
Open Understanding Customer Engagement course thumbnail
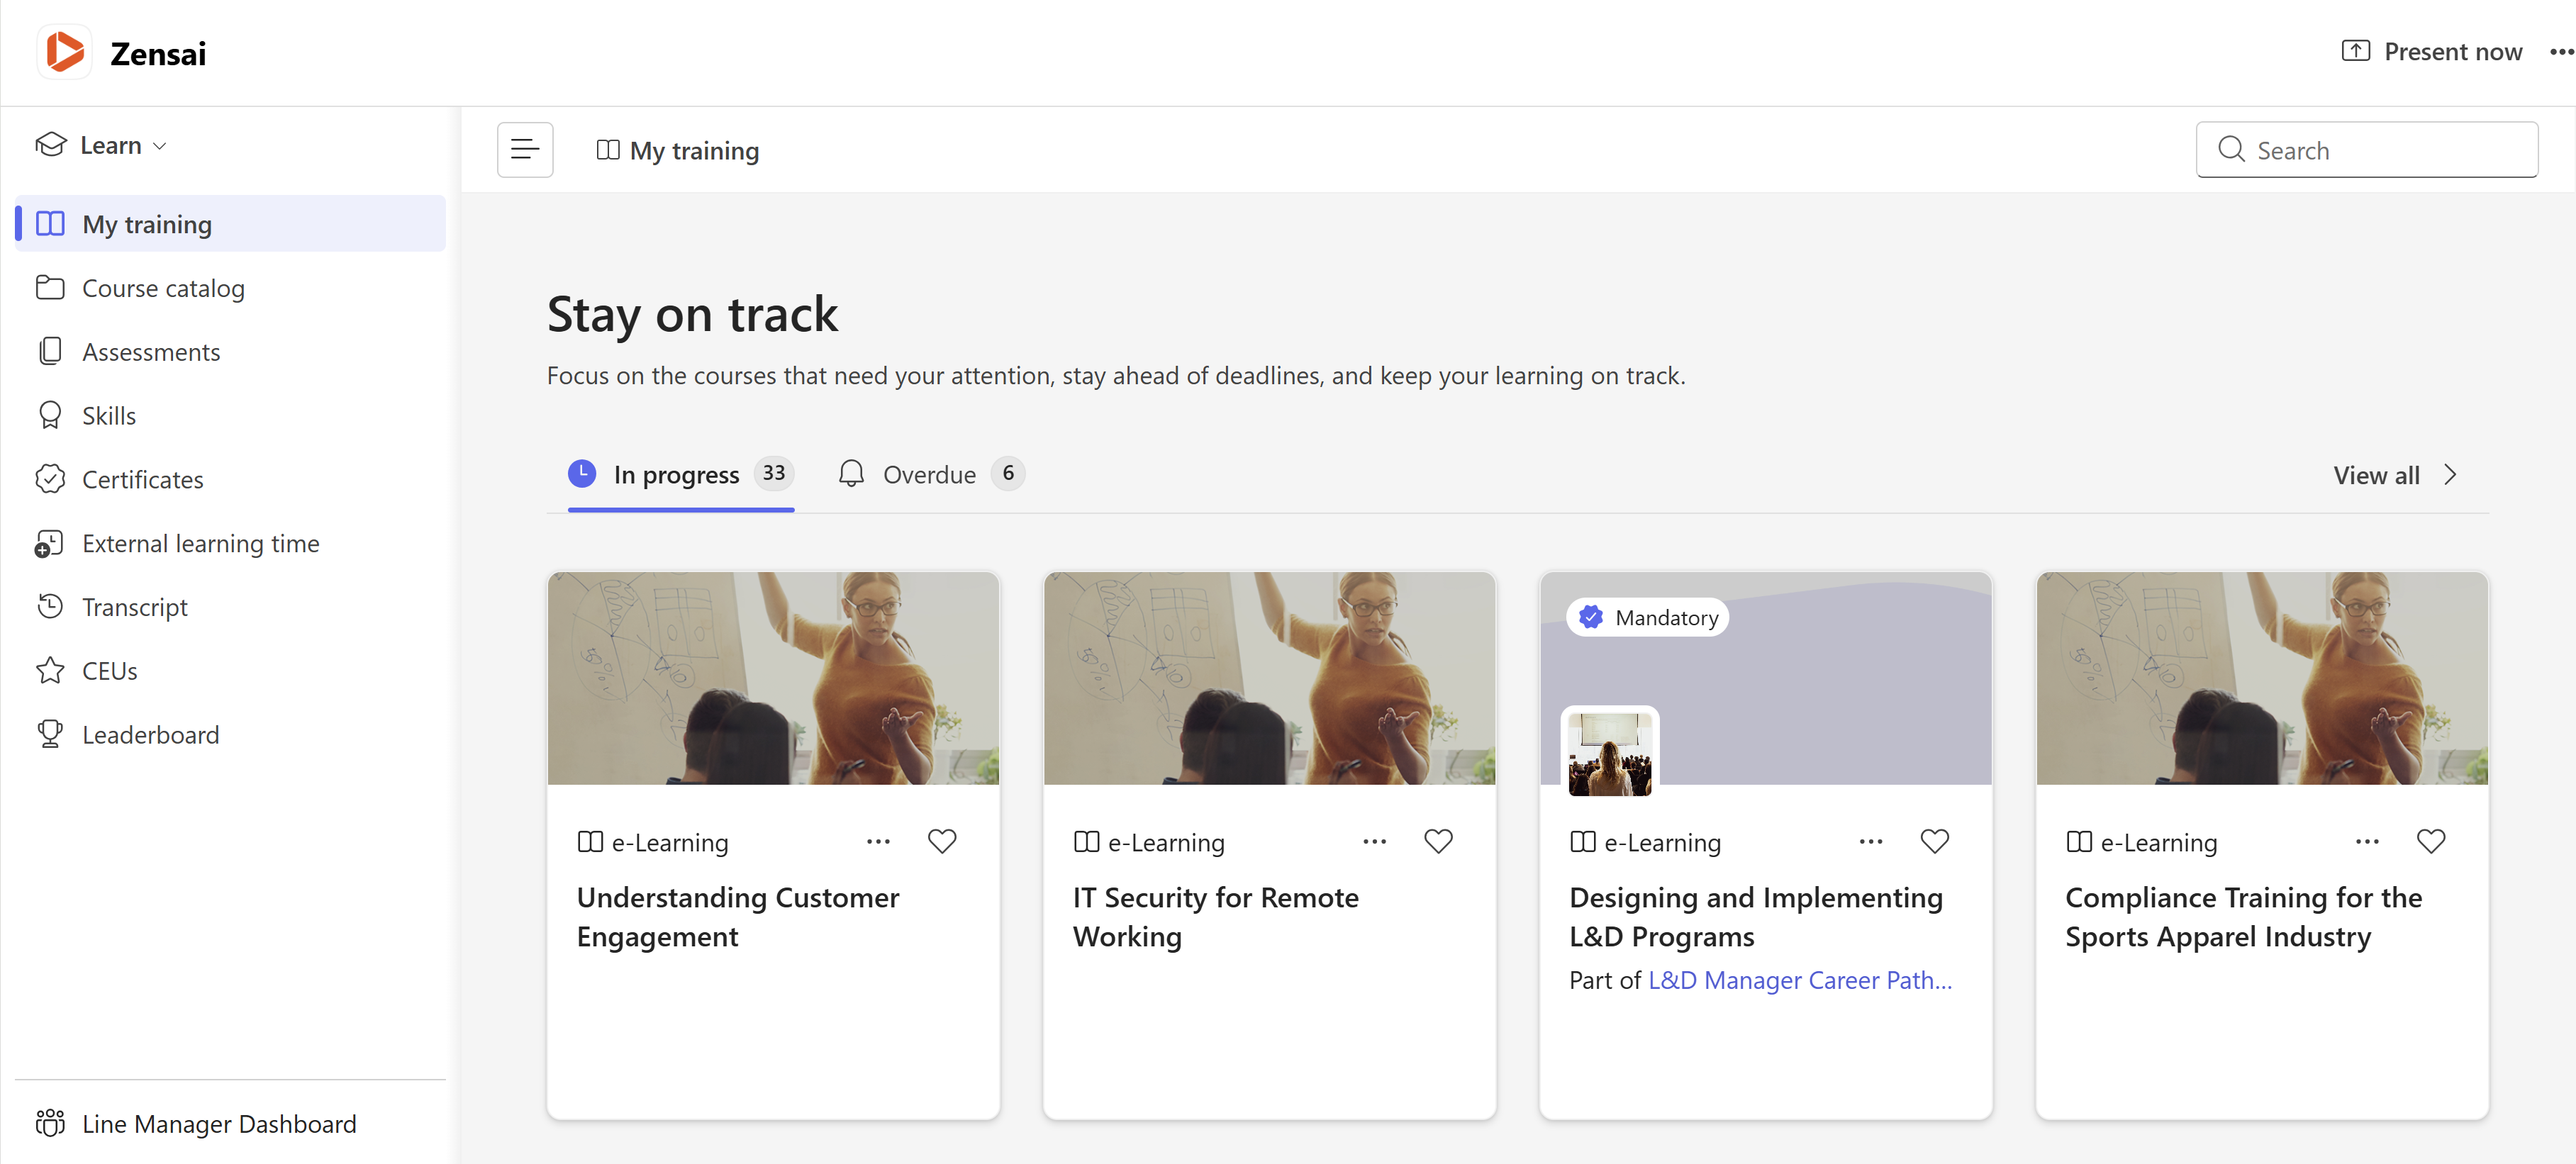point(773,678)
